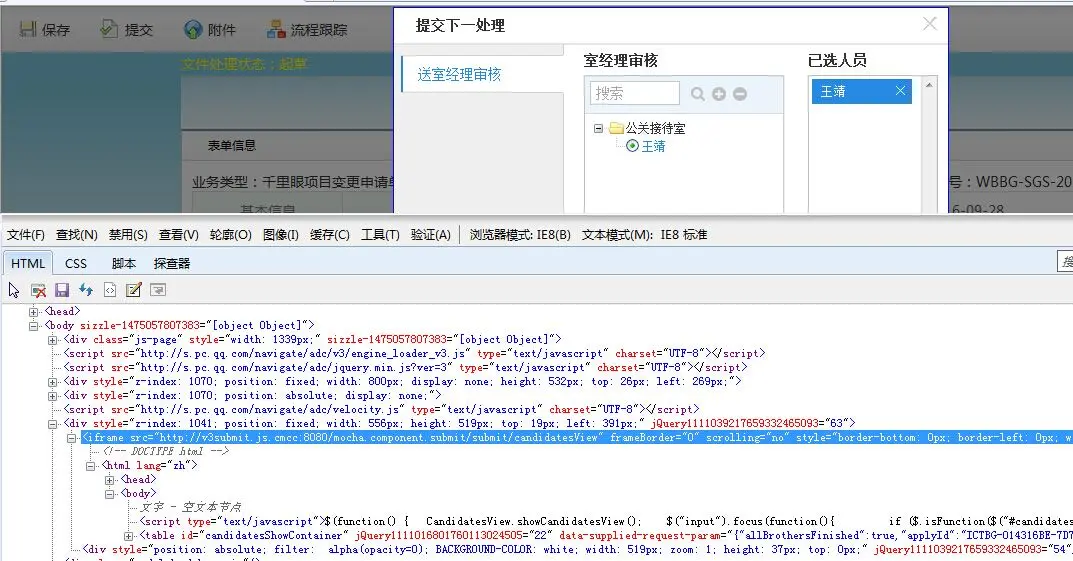The height and width of the screenshot is (561, 1073).
Task: Click the clear browser cache icon
Action: pyautogui.click(x=38, y=290)
